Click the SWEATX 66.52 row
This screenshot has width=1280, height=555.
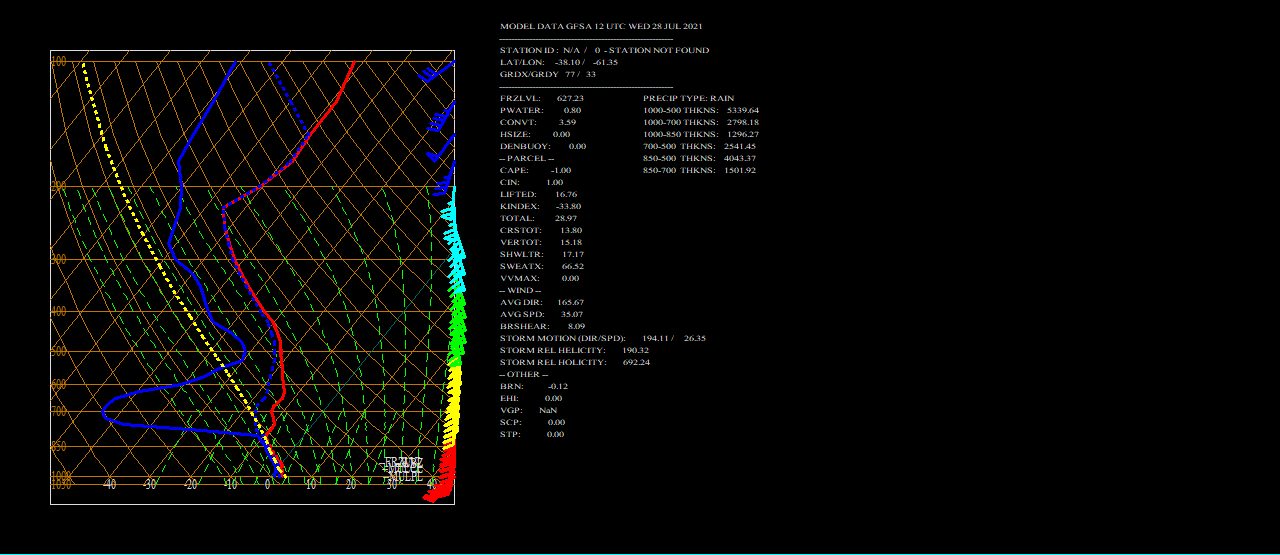(x=542, y=266)
